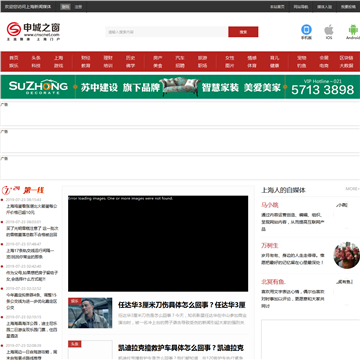Open the 图片 navigation item
This screenshot has width=360, height=360.
[x=230, y=66]
